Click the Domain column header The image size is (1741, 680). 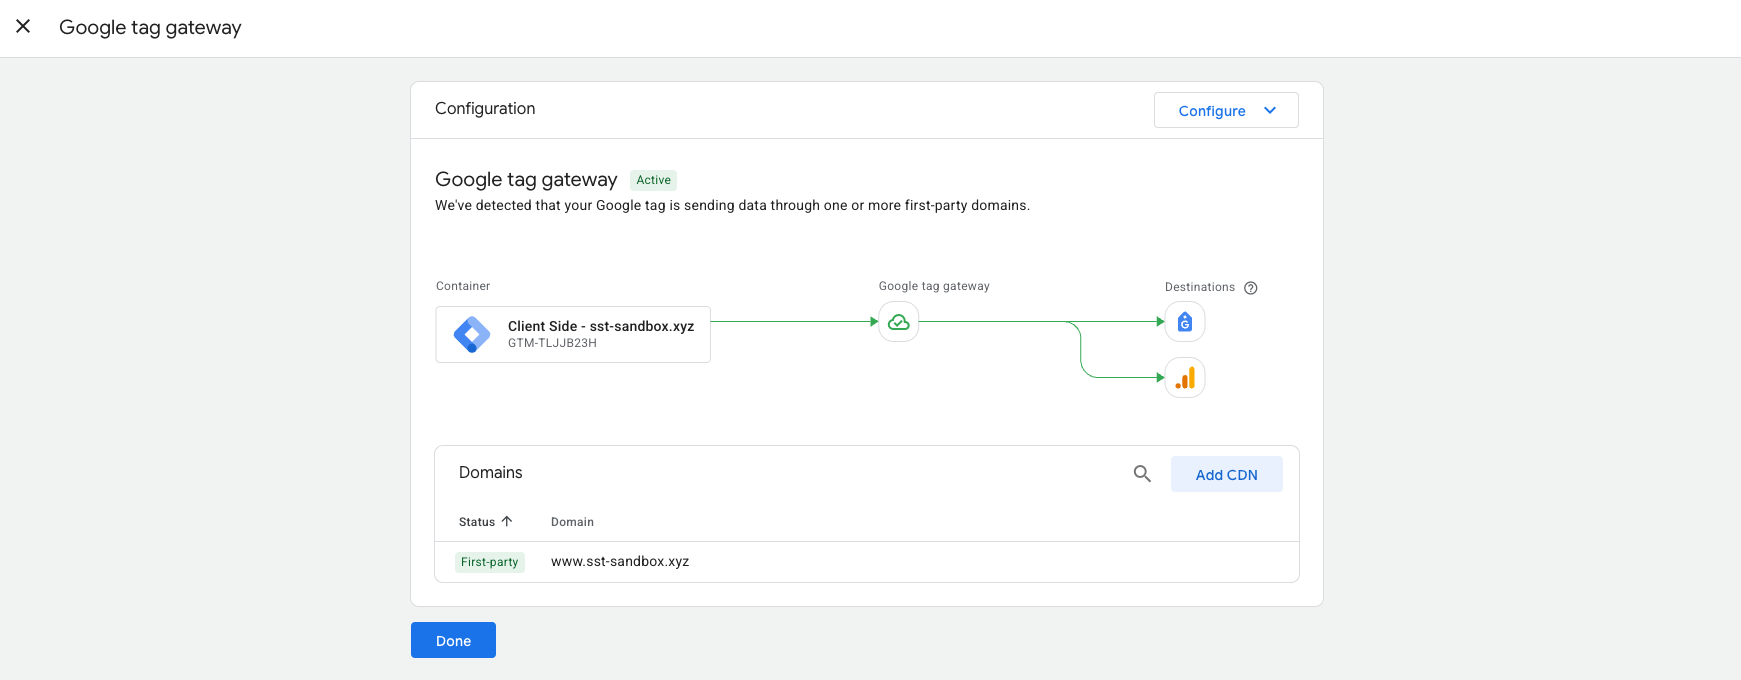coord(572,522)
